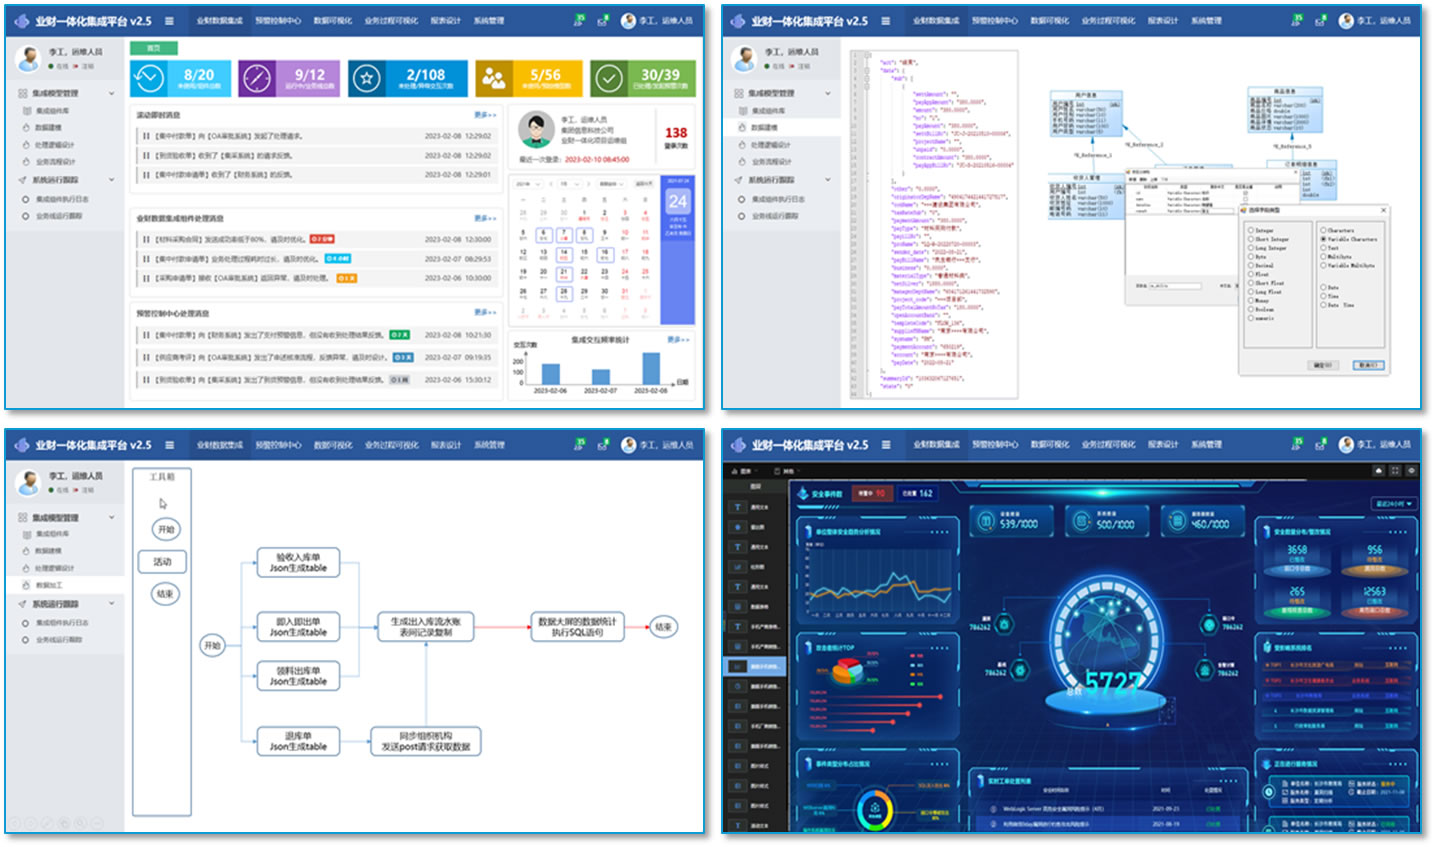Image resolution: width=1435 pixels, height=847 pixels.
Task: Click the user avatar in the dashboard window header
Action: [628, 21]
